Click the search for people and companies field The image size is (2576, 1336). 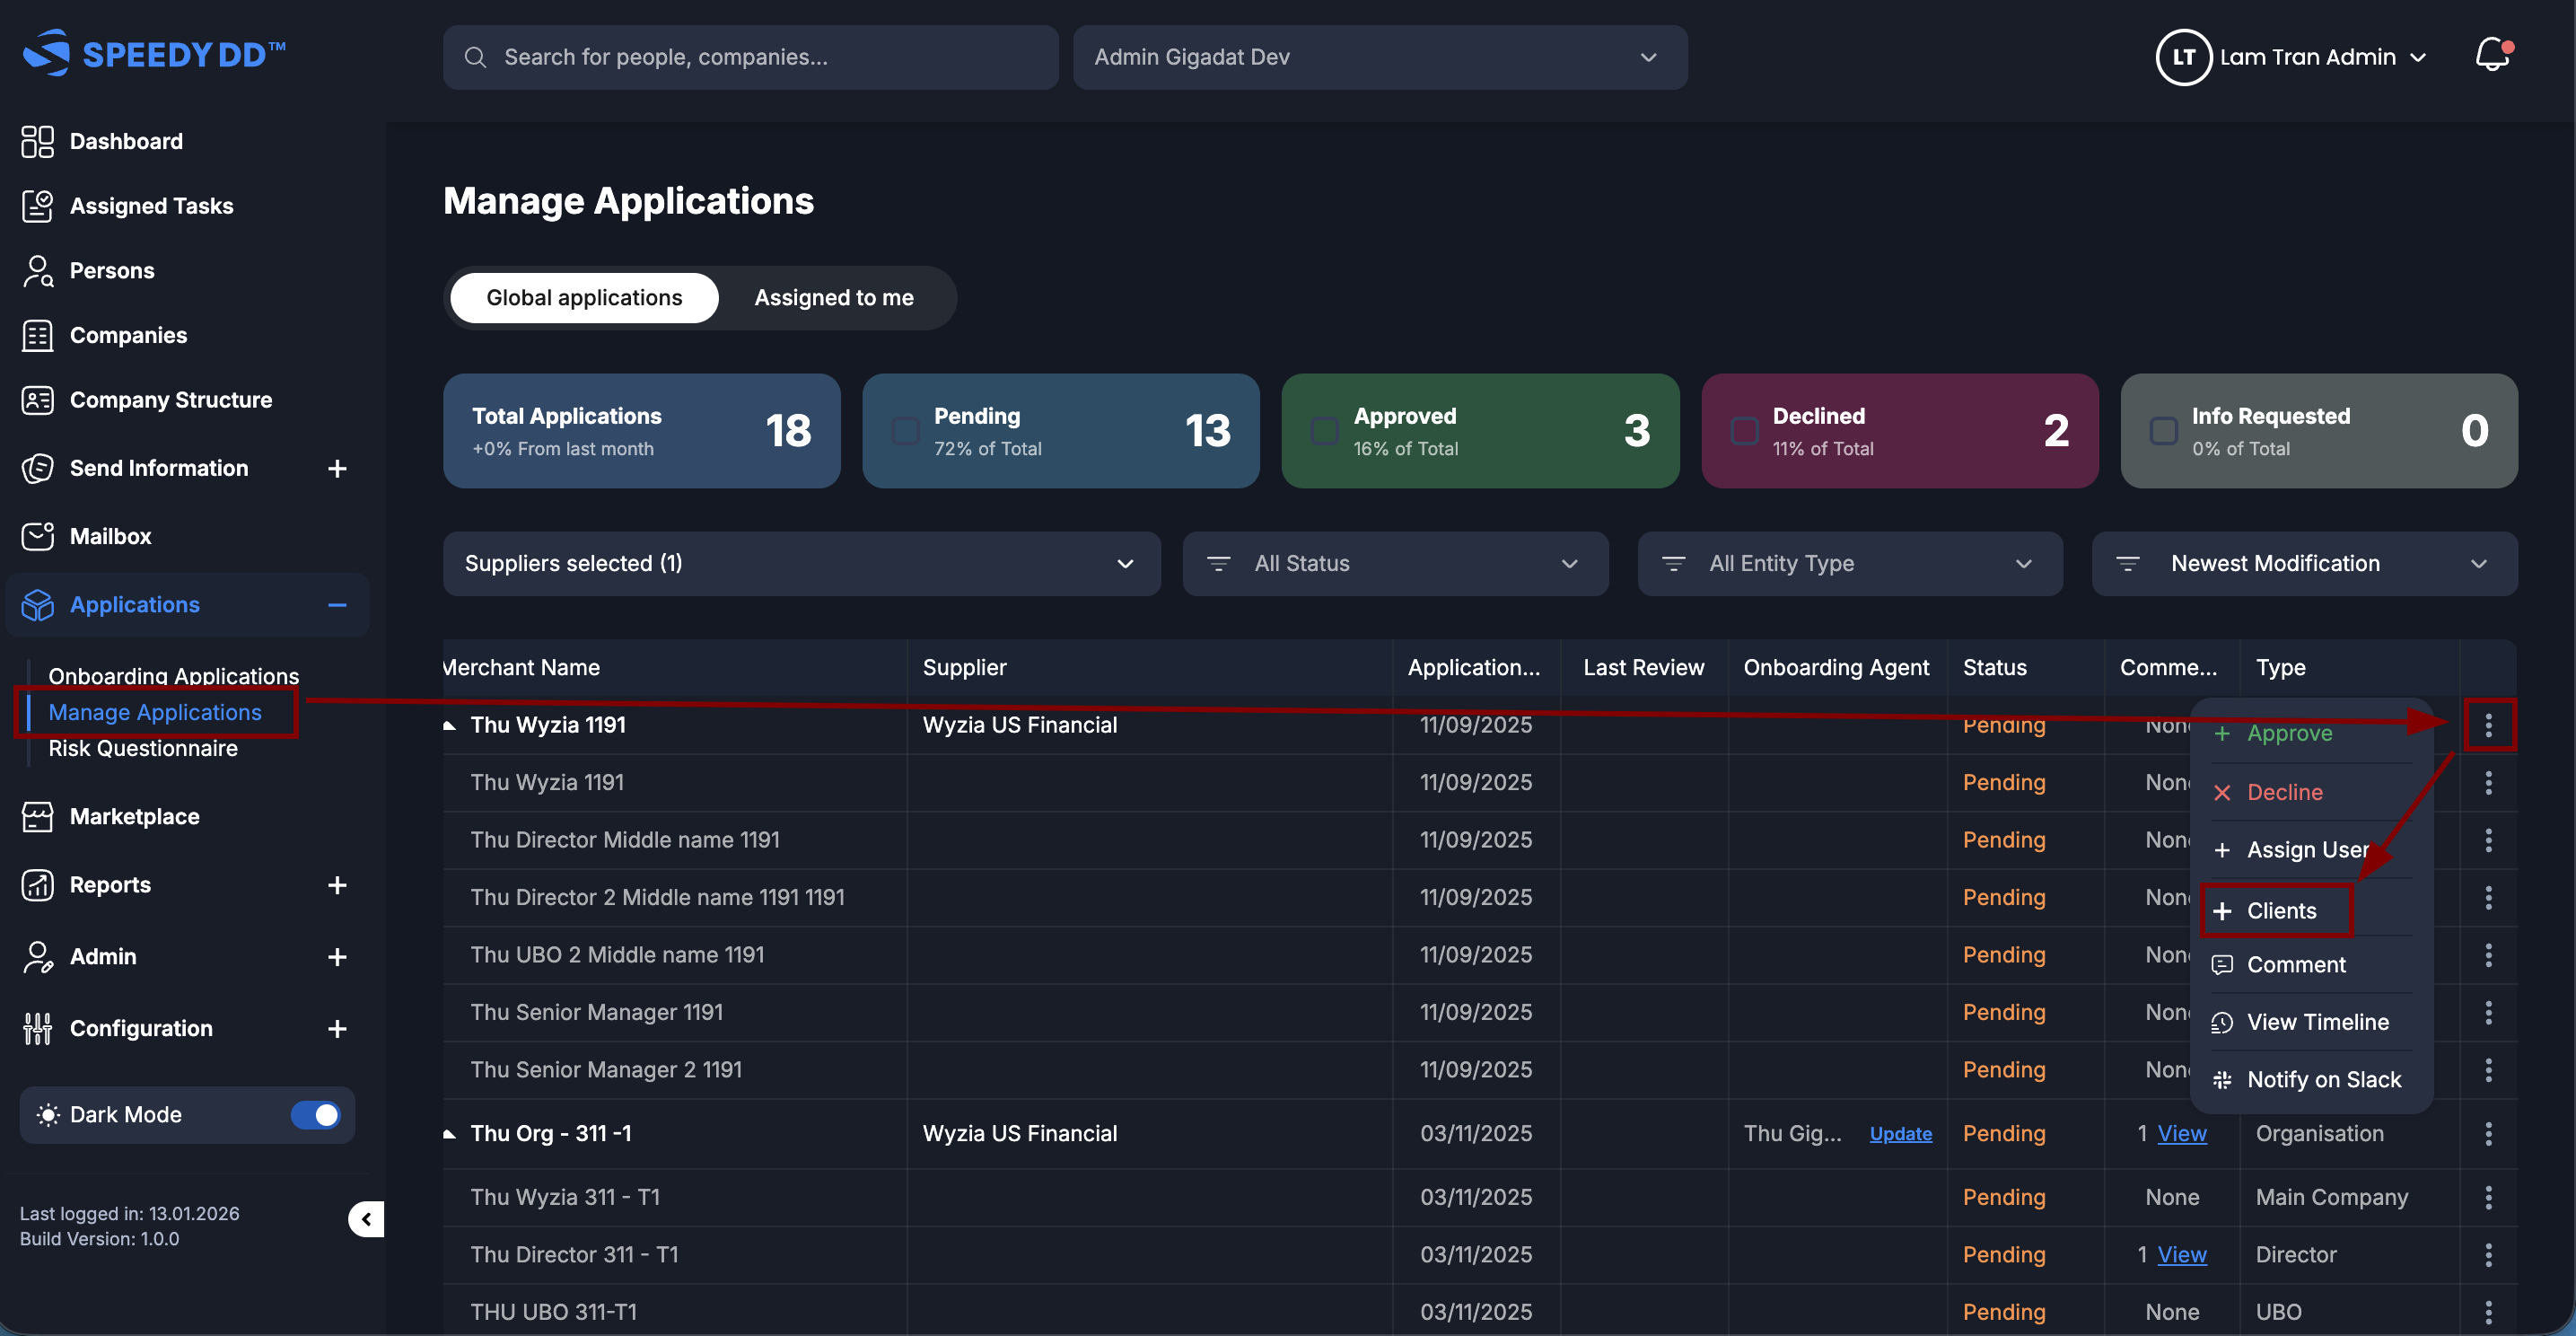[x=750, y=57]
